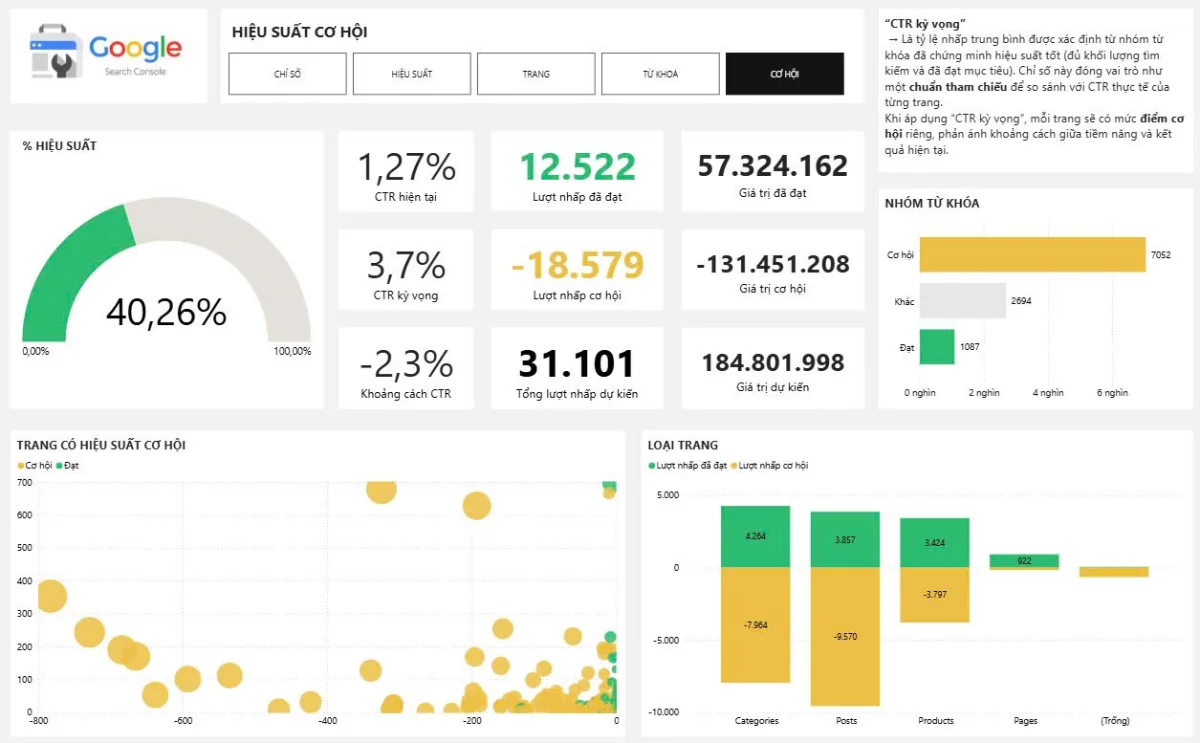The width and height of the screenshot is (1200, 743).
Task: Click the 12.522 Lượt nhấp đã đạt value
Action: [x=577, y=166]
